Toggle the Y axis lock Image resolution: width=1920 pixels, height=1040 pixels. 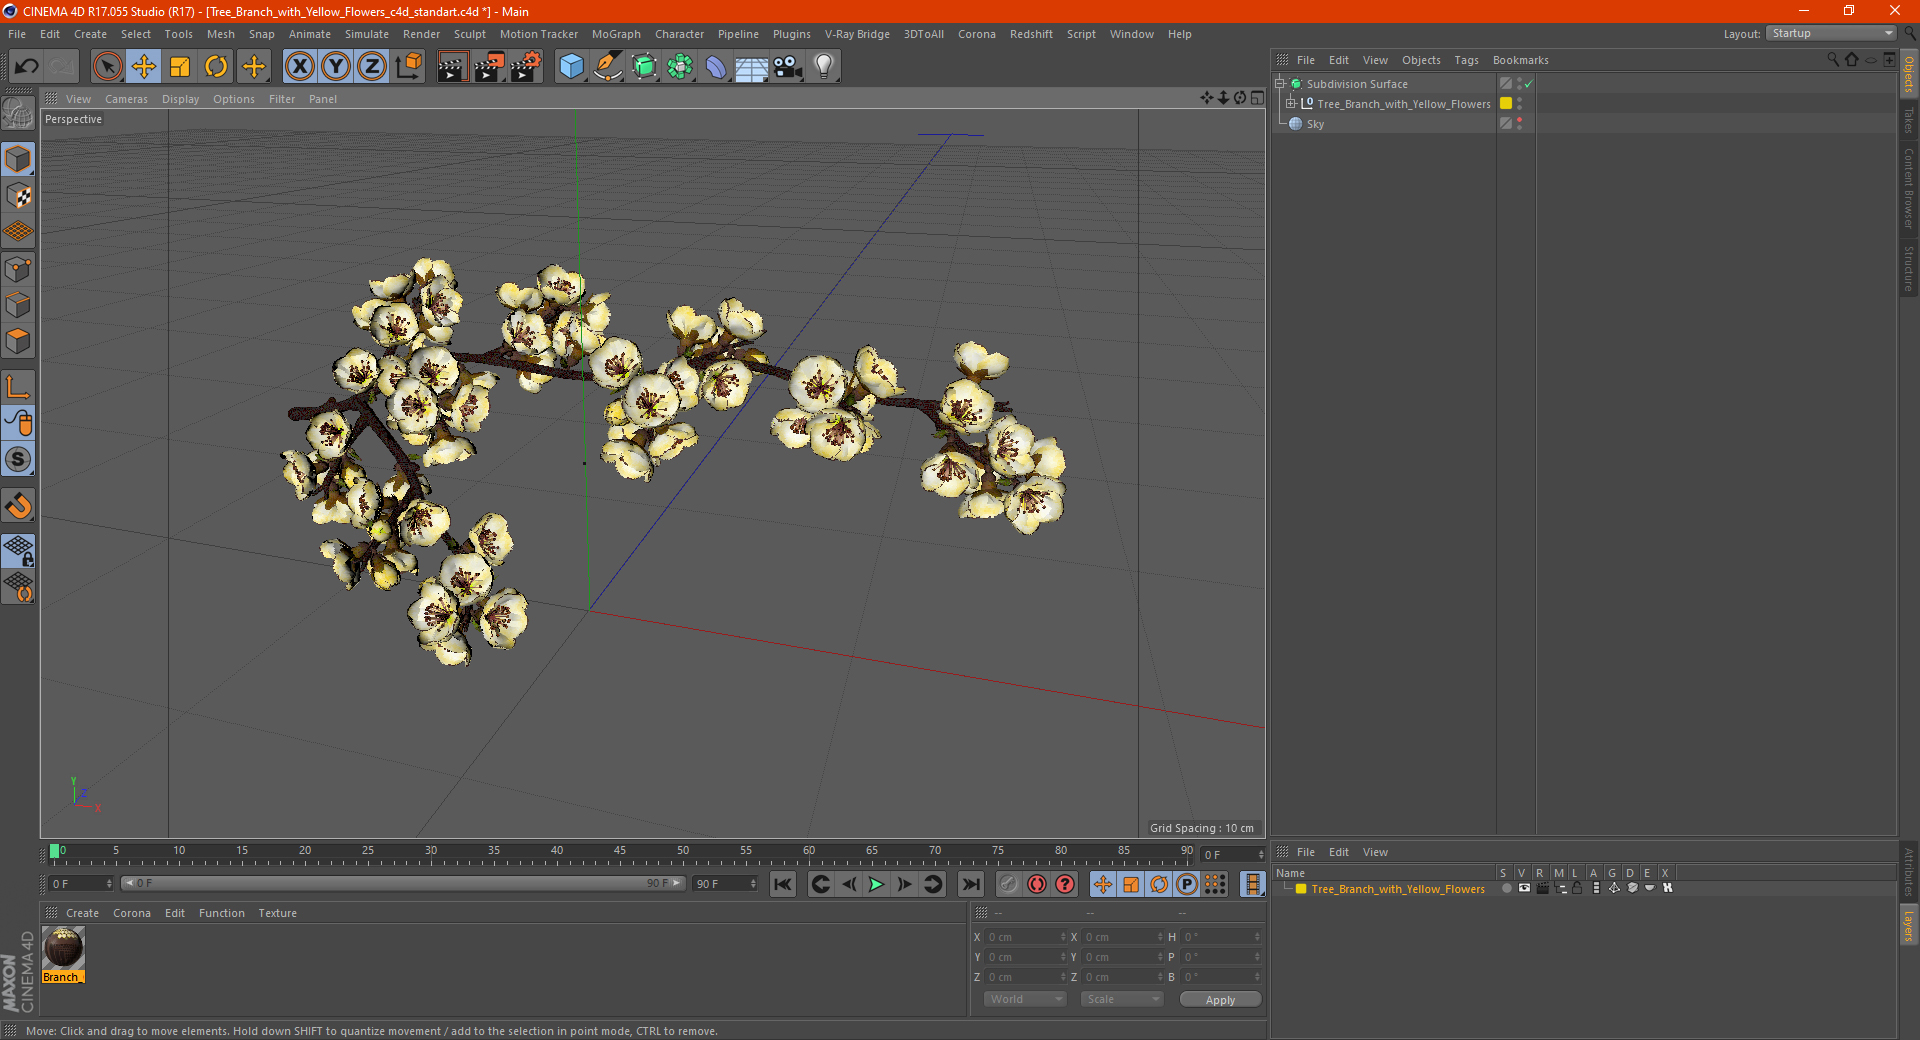pos(336,67)
